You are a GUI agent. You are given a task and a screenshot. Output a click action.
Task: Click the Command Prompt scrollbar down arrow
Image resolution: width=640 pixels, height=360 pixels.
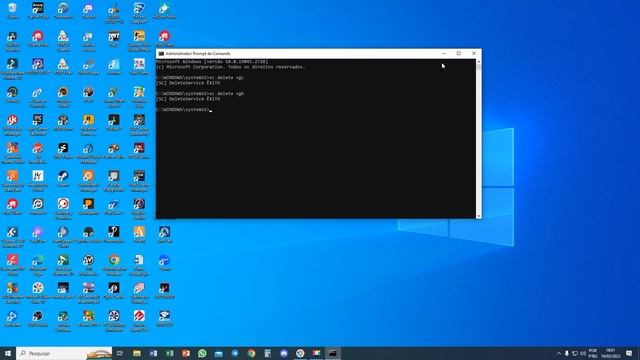point(478,216)
